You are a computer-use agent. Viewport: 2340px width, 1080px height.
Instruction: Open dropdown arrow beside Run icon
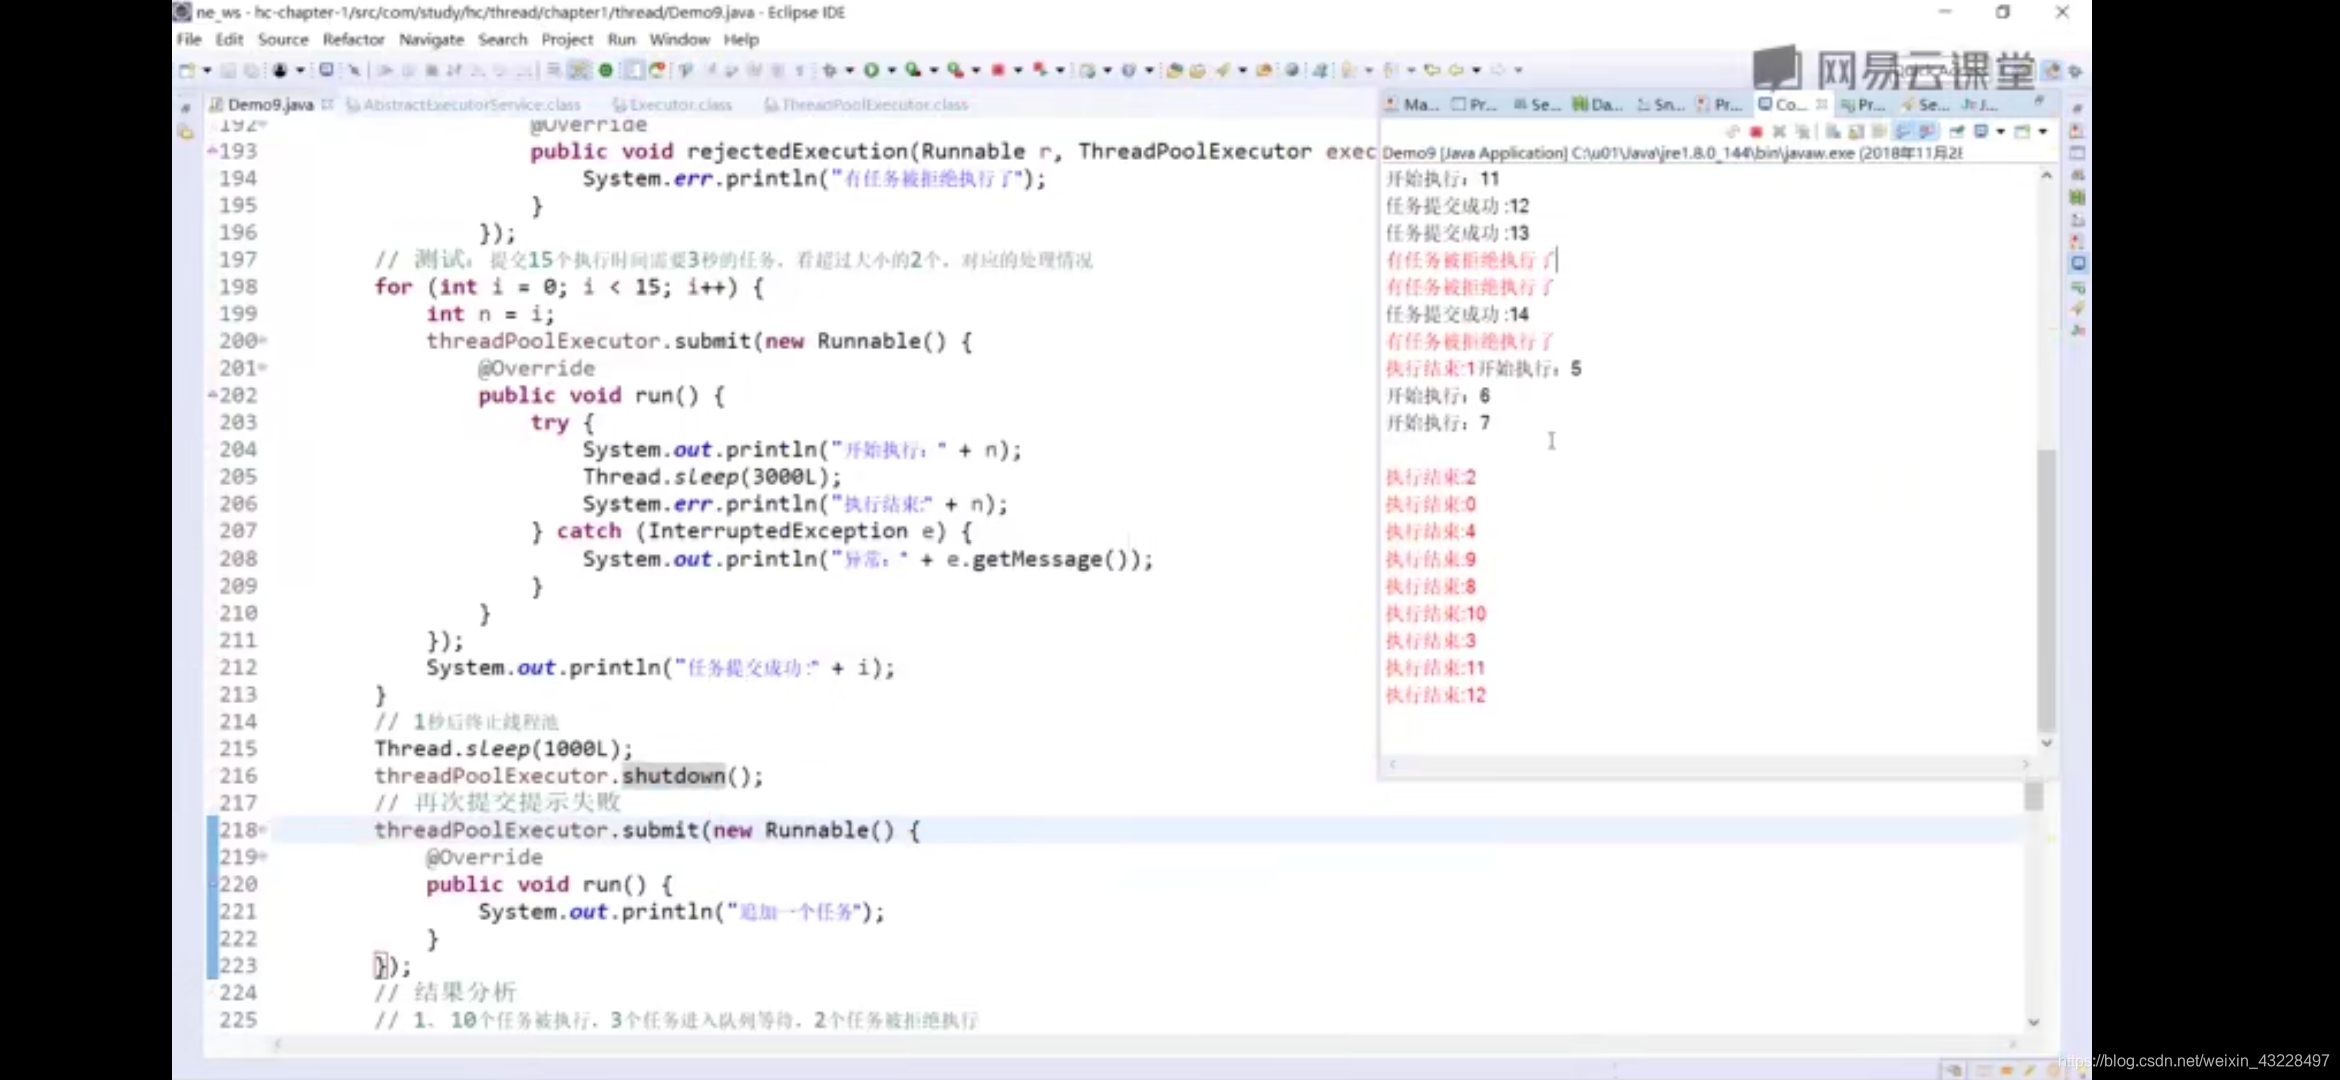pyautogui.click(x=891, y=70)
